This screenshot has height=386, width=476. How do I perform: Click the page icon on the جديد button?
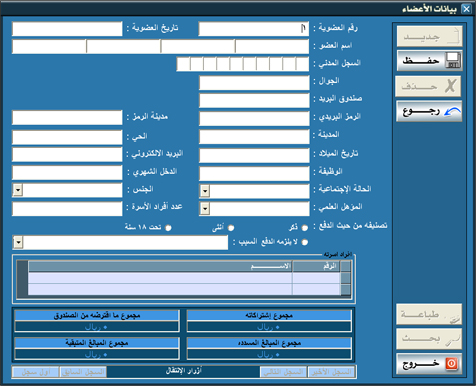tap(454, 36)
